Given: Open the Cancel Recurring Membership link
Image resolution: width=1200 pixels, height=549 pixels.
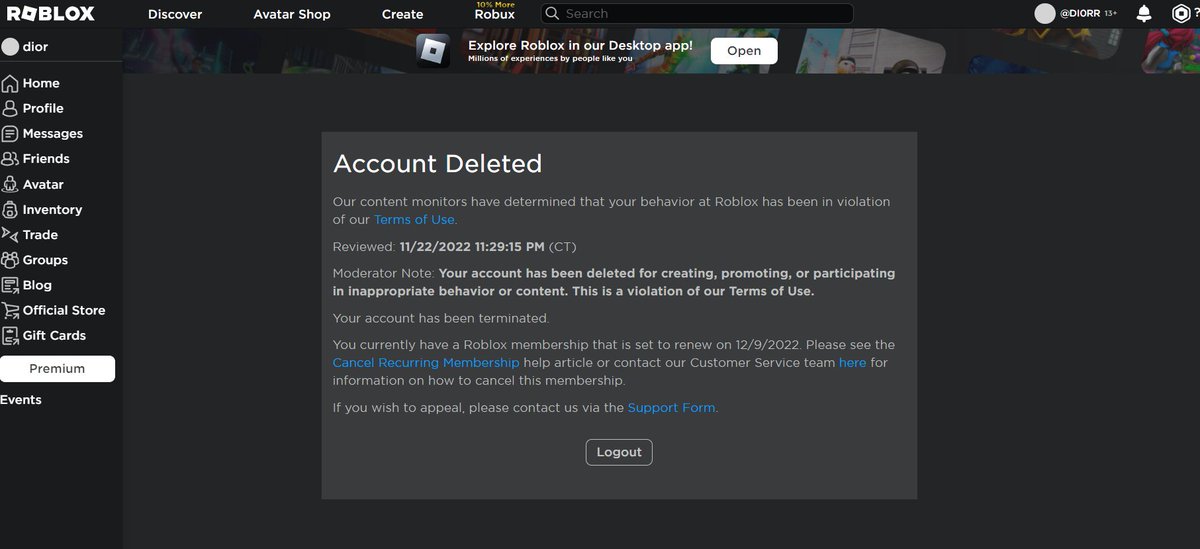Looking at the screenshot, I should tap(426, 362).
